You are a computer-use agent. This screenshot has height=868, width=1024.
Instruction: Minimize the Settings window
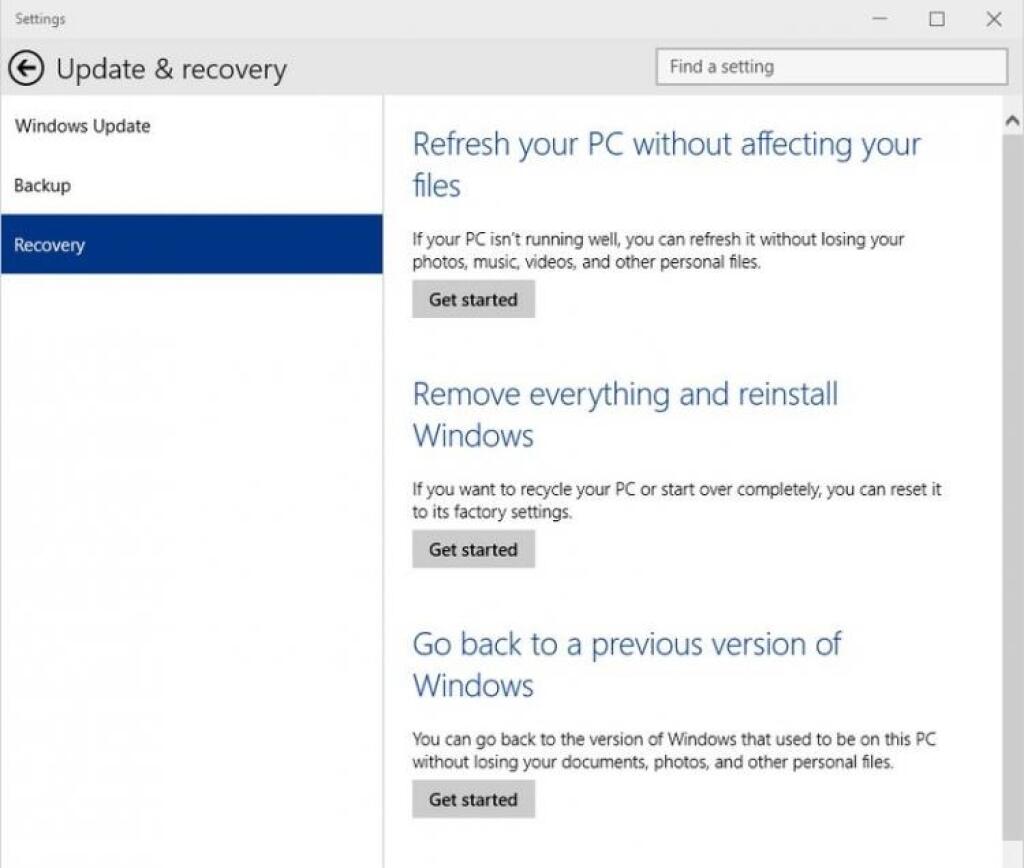pyautogui.click(x=880, y=19)
